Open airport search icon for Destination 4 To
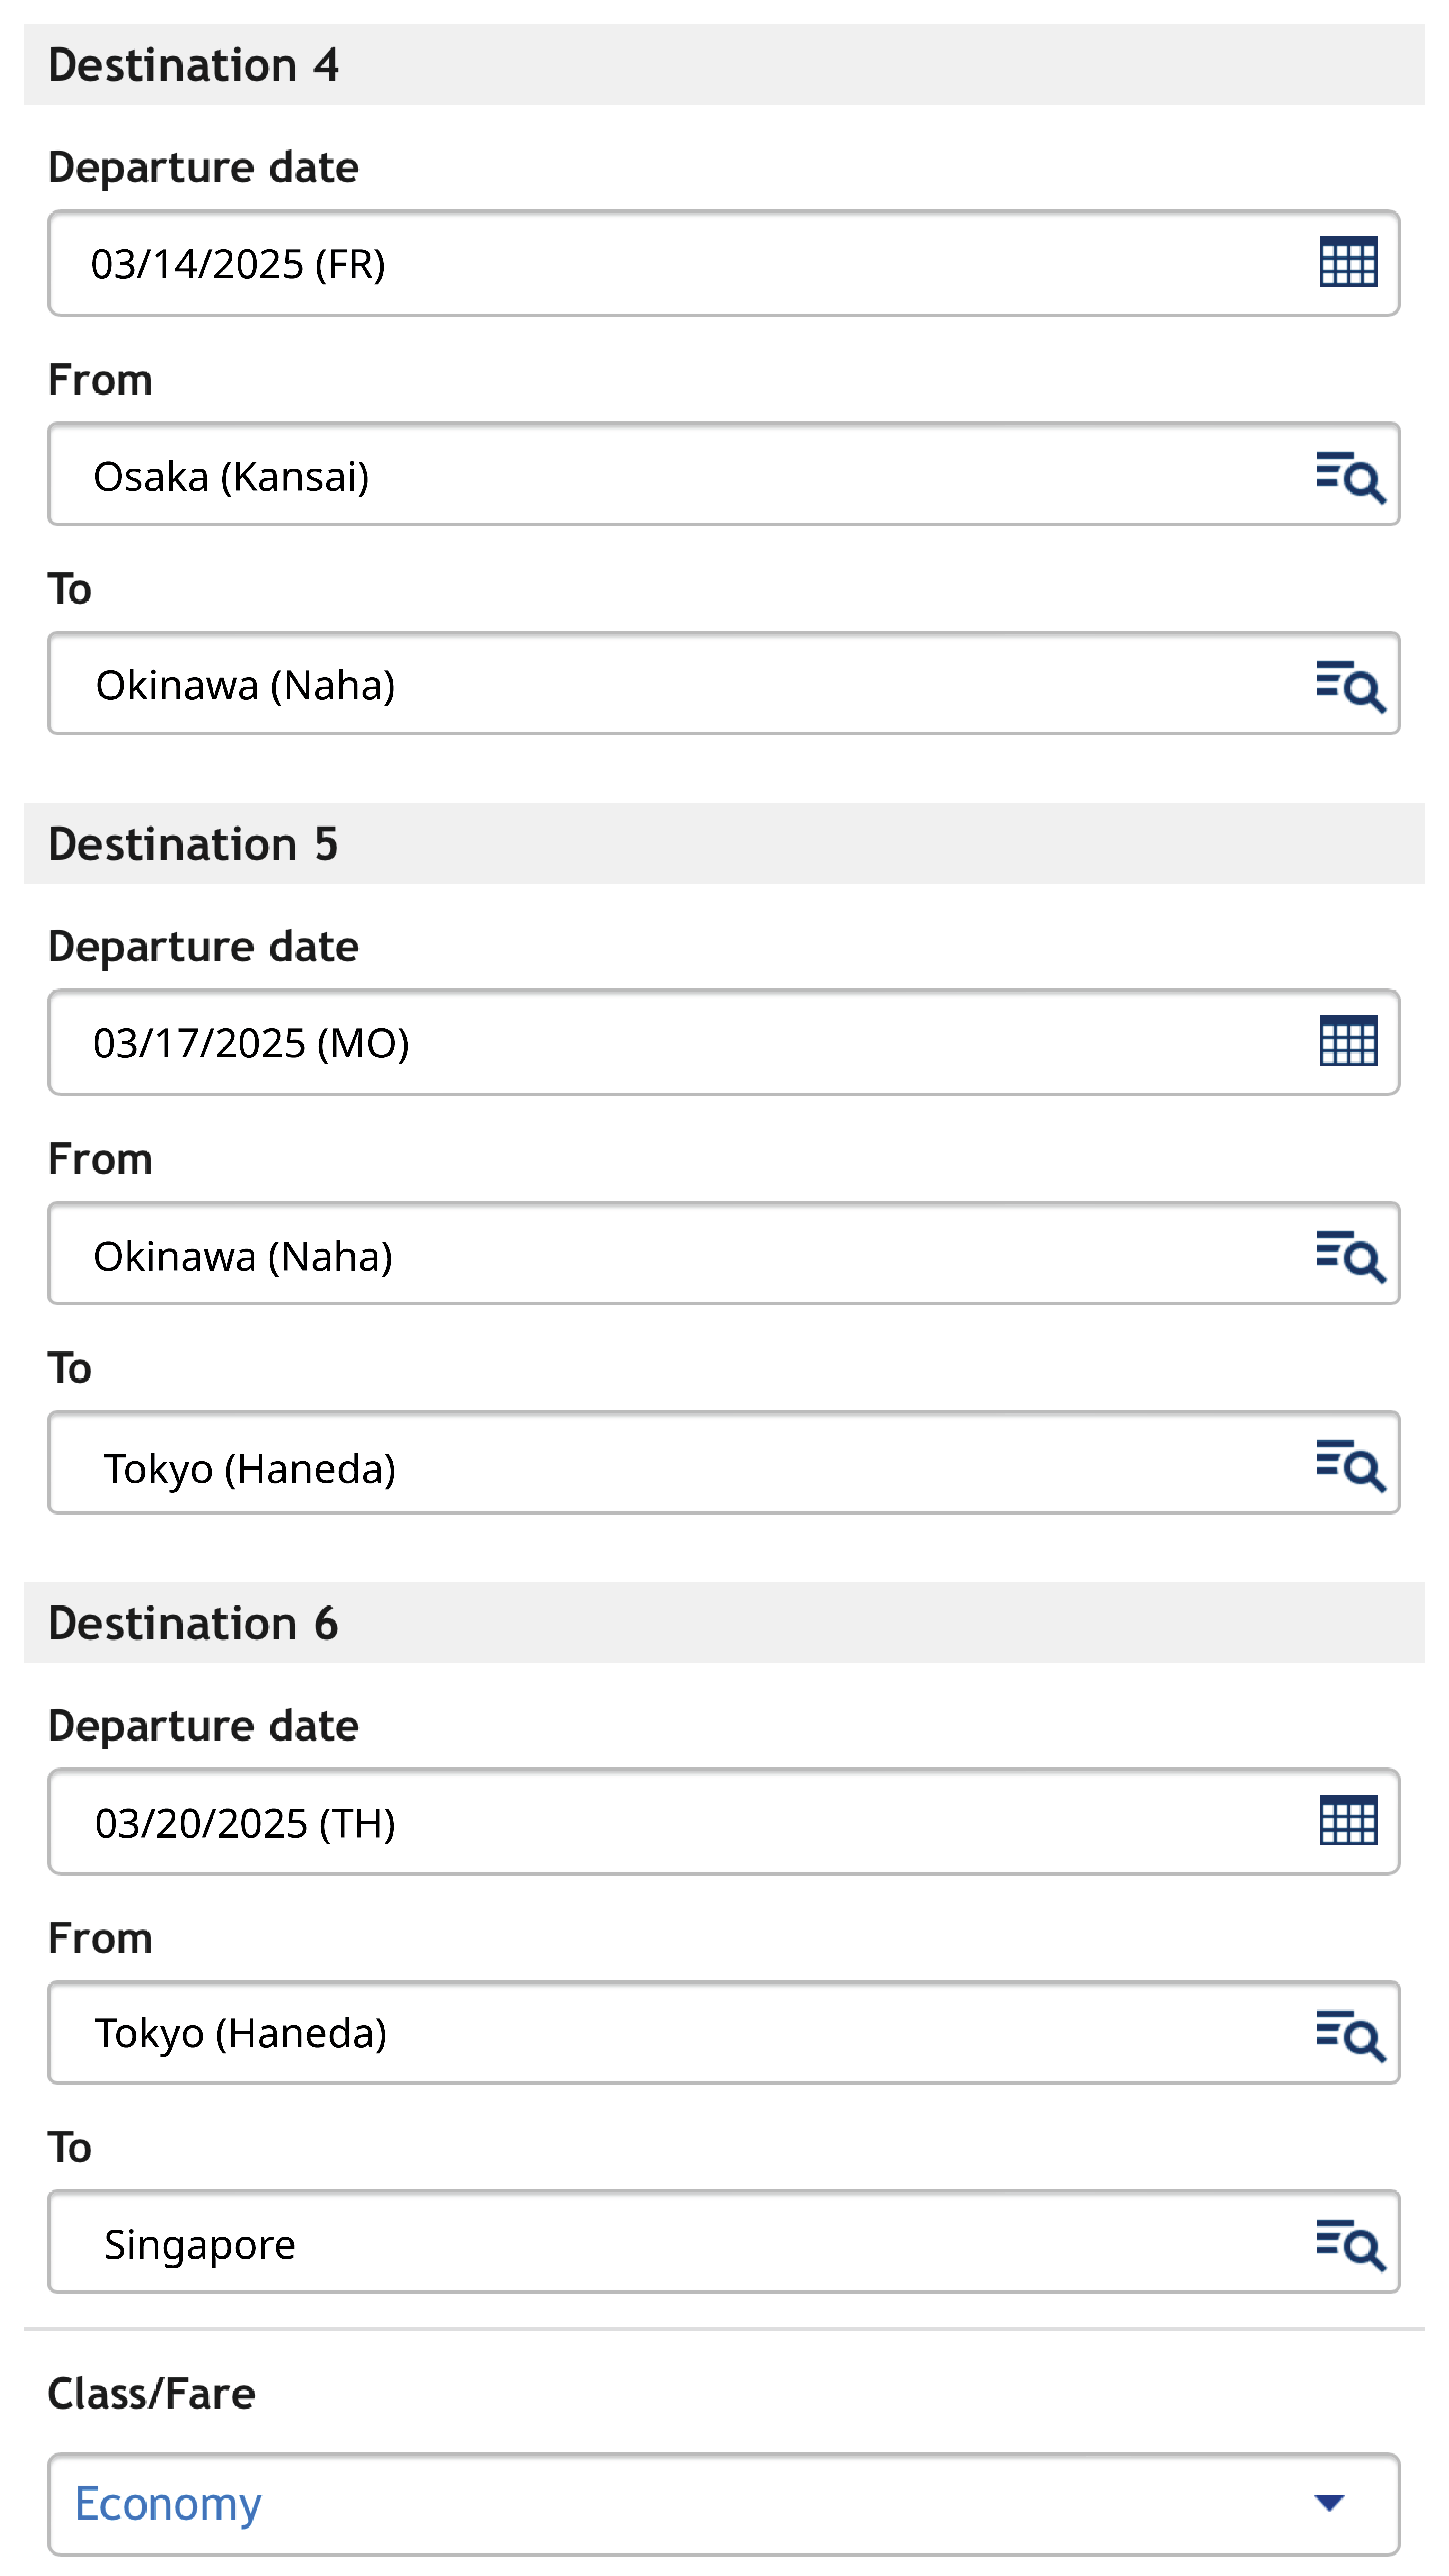Viewport: 1449px width, 2576px height. (x=1349, y=685)
